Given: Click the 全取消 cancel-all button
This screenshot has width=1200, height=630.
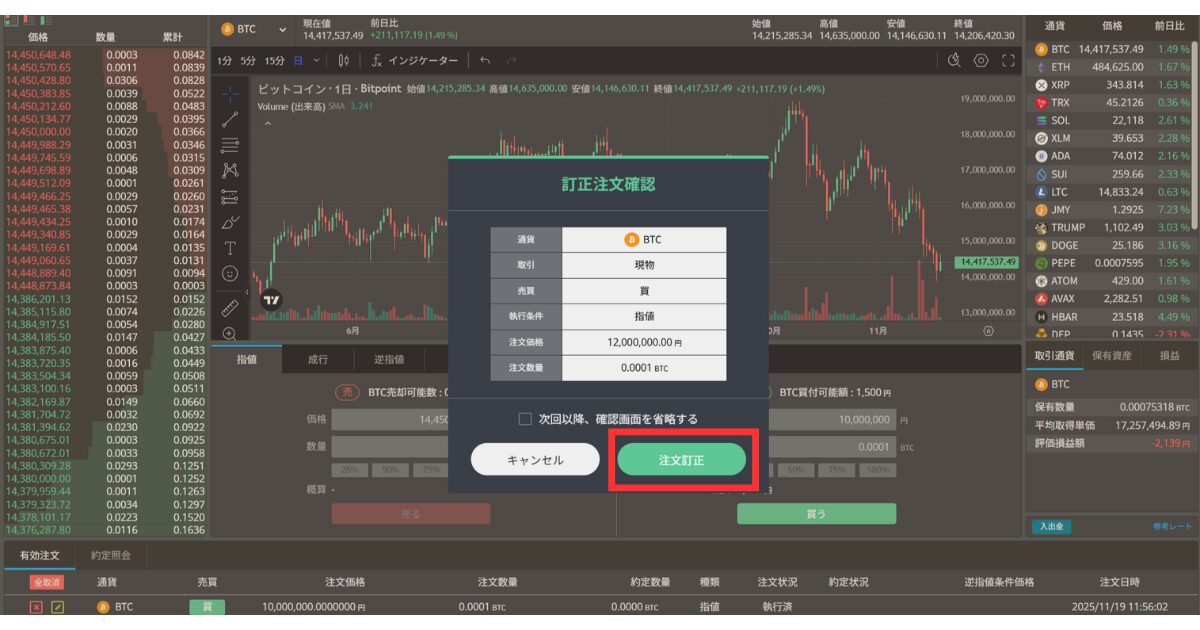Looking at the screenshot, I should pos(45,581).
